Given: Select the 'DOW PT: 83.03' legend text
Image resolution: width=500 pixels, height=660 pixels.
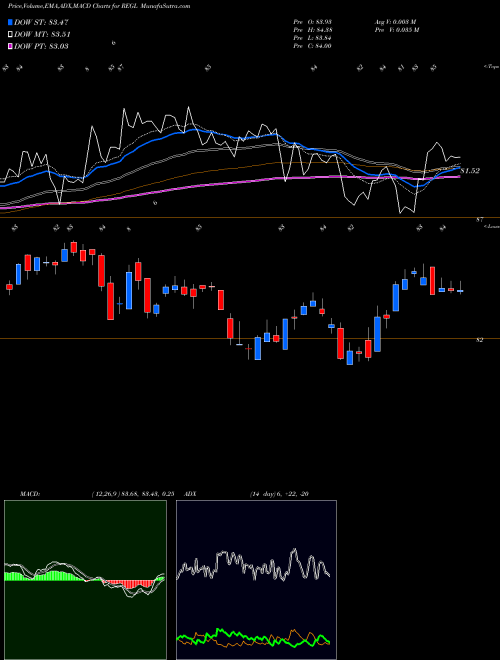Looking at the screenshot, I should coord(41,46).
